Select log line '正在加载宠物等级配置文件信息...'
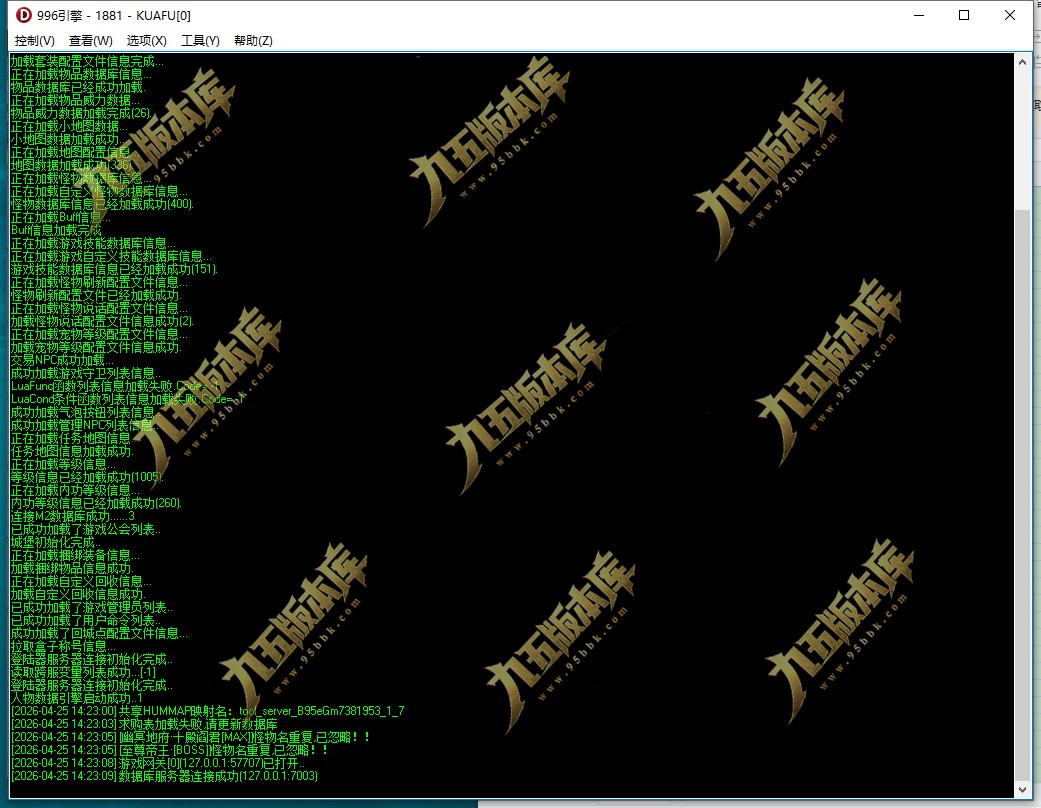The height and width of the screenshot is (808, 1041). click(x=99, y=334)
